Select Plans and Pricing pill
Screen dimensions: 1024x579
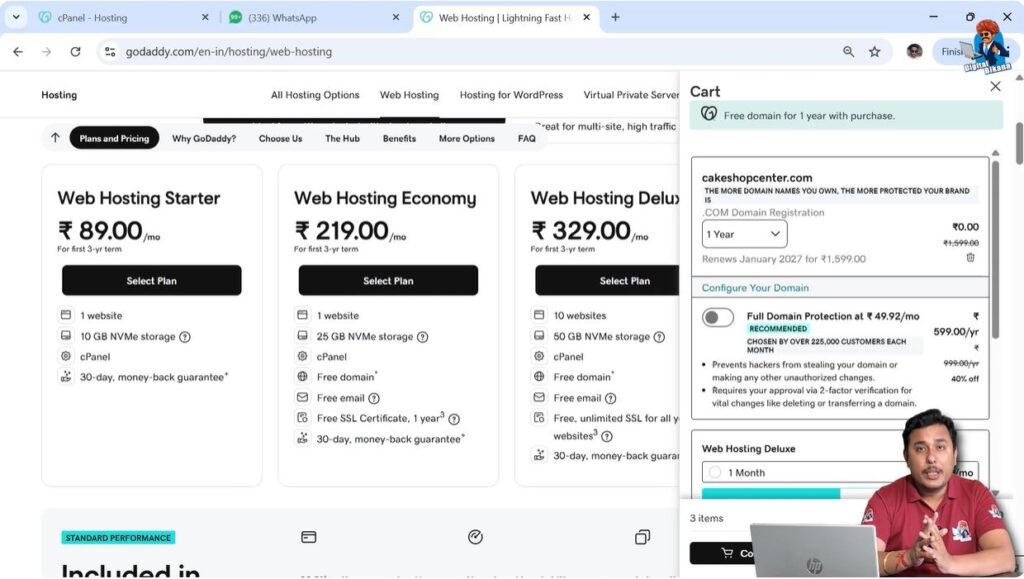(114, 138)
